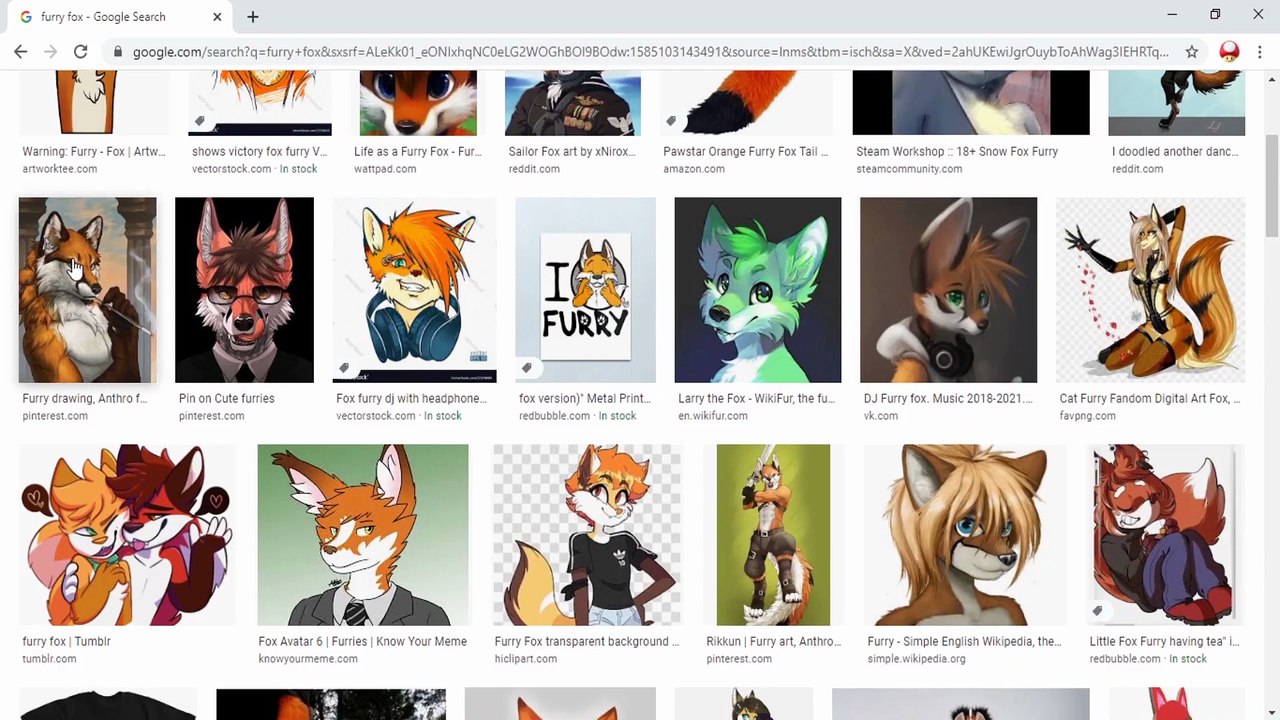Image resolution: width=1280 pixels, height=720 pixels.
Task: Open the Furry drawing, Anthro thumbnail
Action: tap(87, 290)
